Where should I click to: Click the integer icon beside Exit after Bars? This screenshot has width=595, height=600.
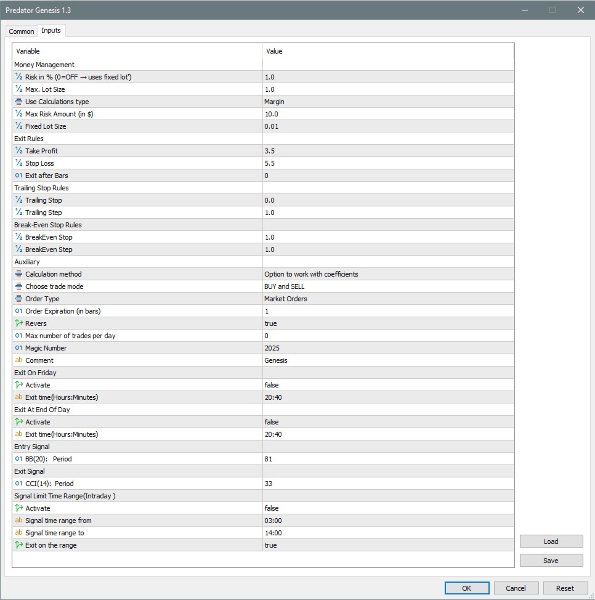tap(18, 175)
